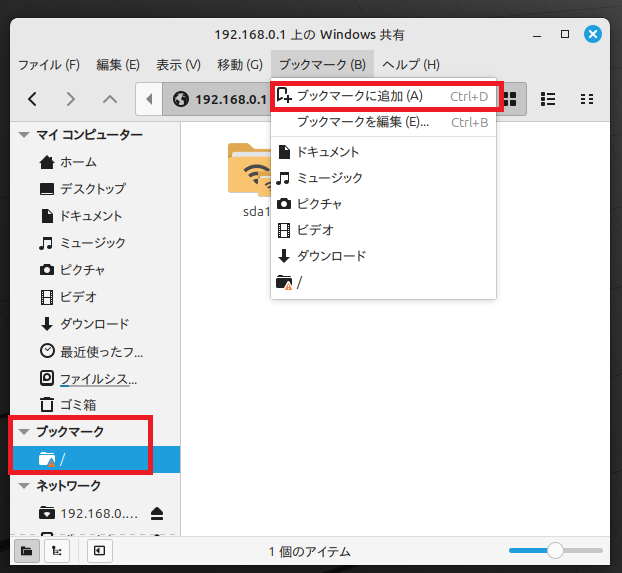Collapse the ブックマーク sidebar section

(x=24, y=432)
